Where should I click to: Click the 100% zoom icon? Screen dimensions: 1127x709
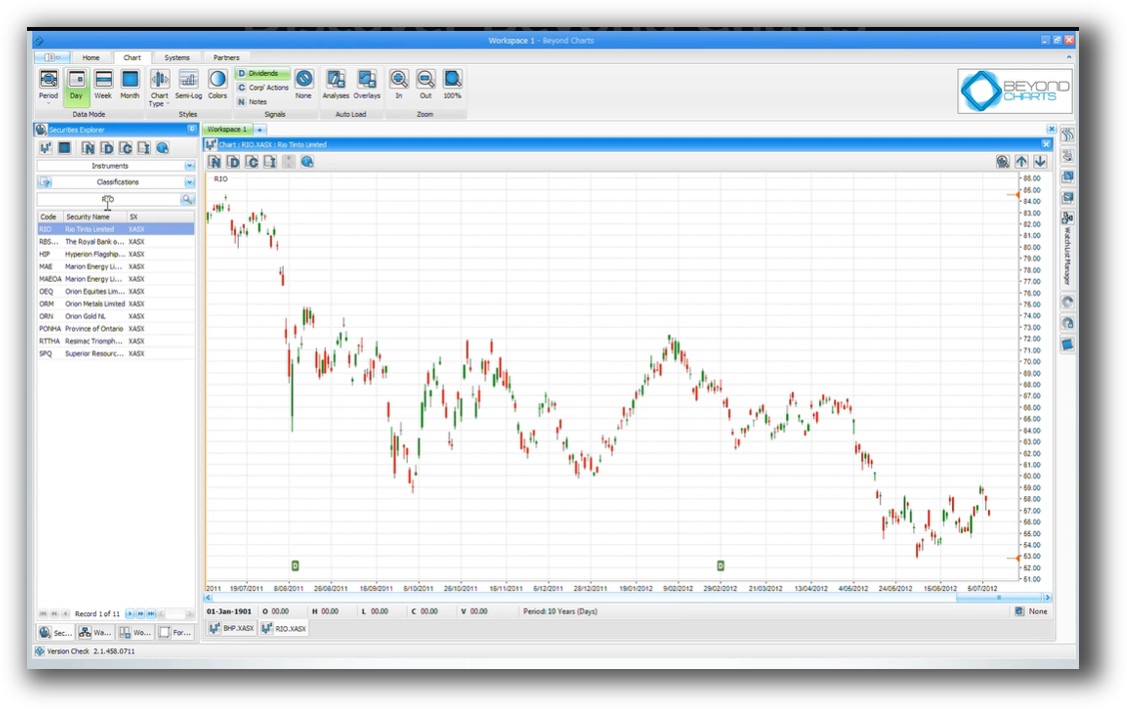[452, 85]
